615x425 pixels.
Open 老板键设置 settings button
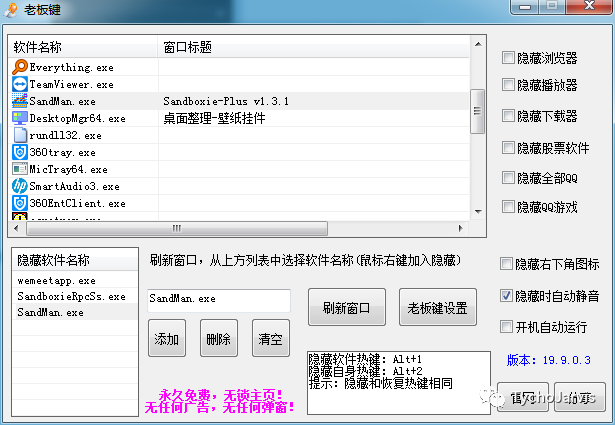[438, 307]
